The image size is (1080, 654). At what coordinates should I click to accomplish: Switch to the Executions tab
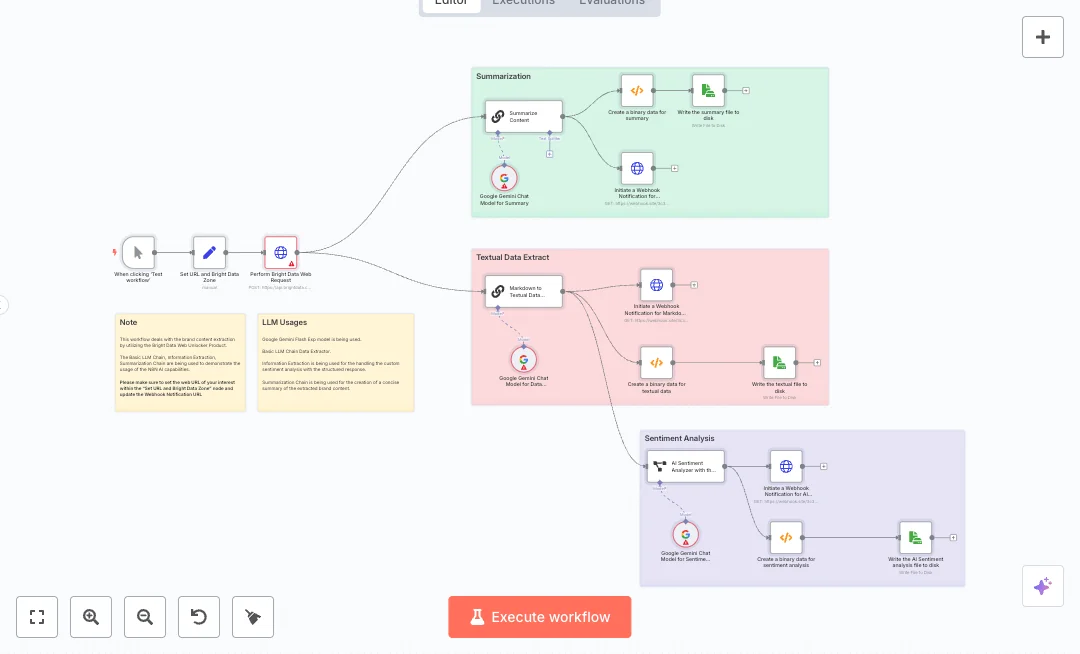pos(523,3)
